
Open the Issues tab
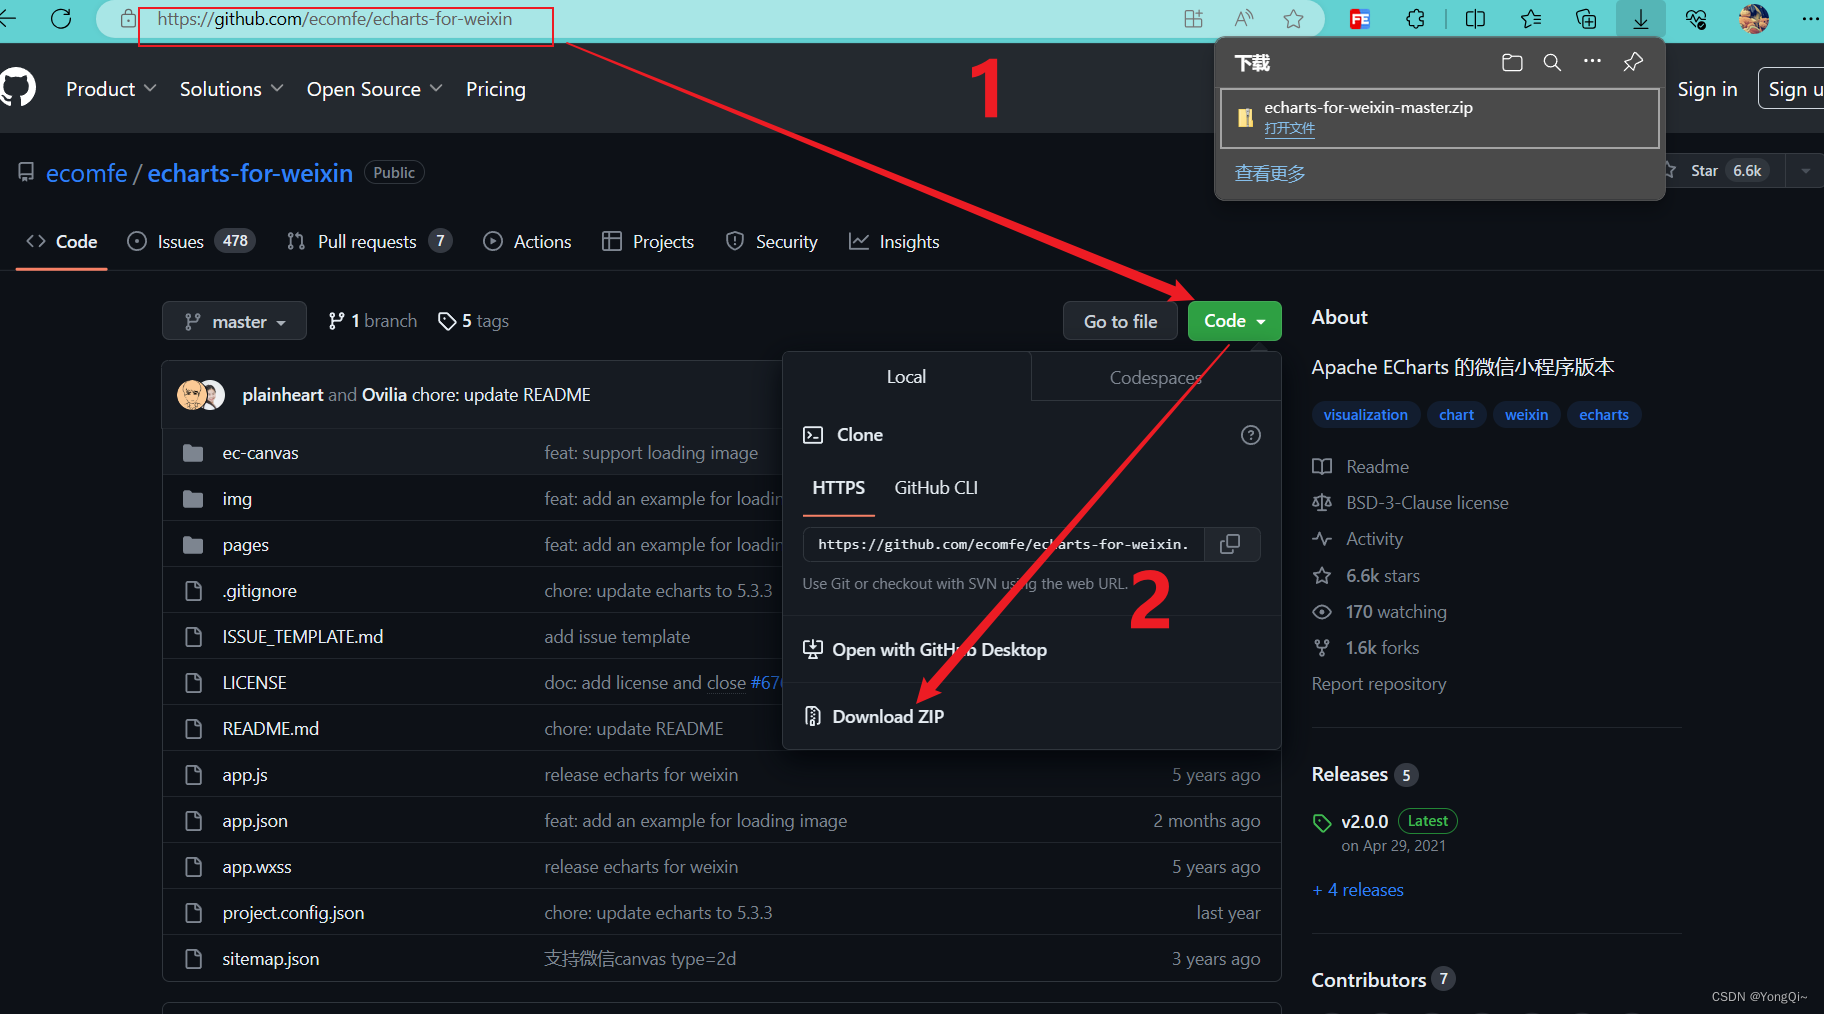[x=191, y=241]
